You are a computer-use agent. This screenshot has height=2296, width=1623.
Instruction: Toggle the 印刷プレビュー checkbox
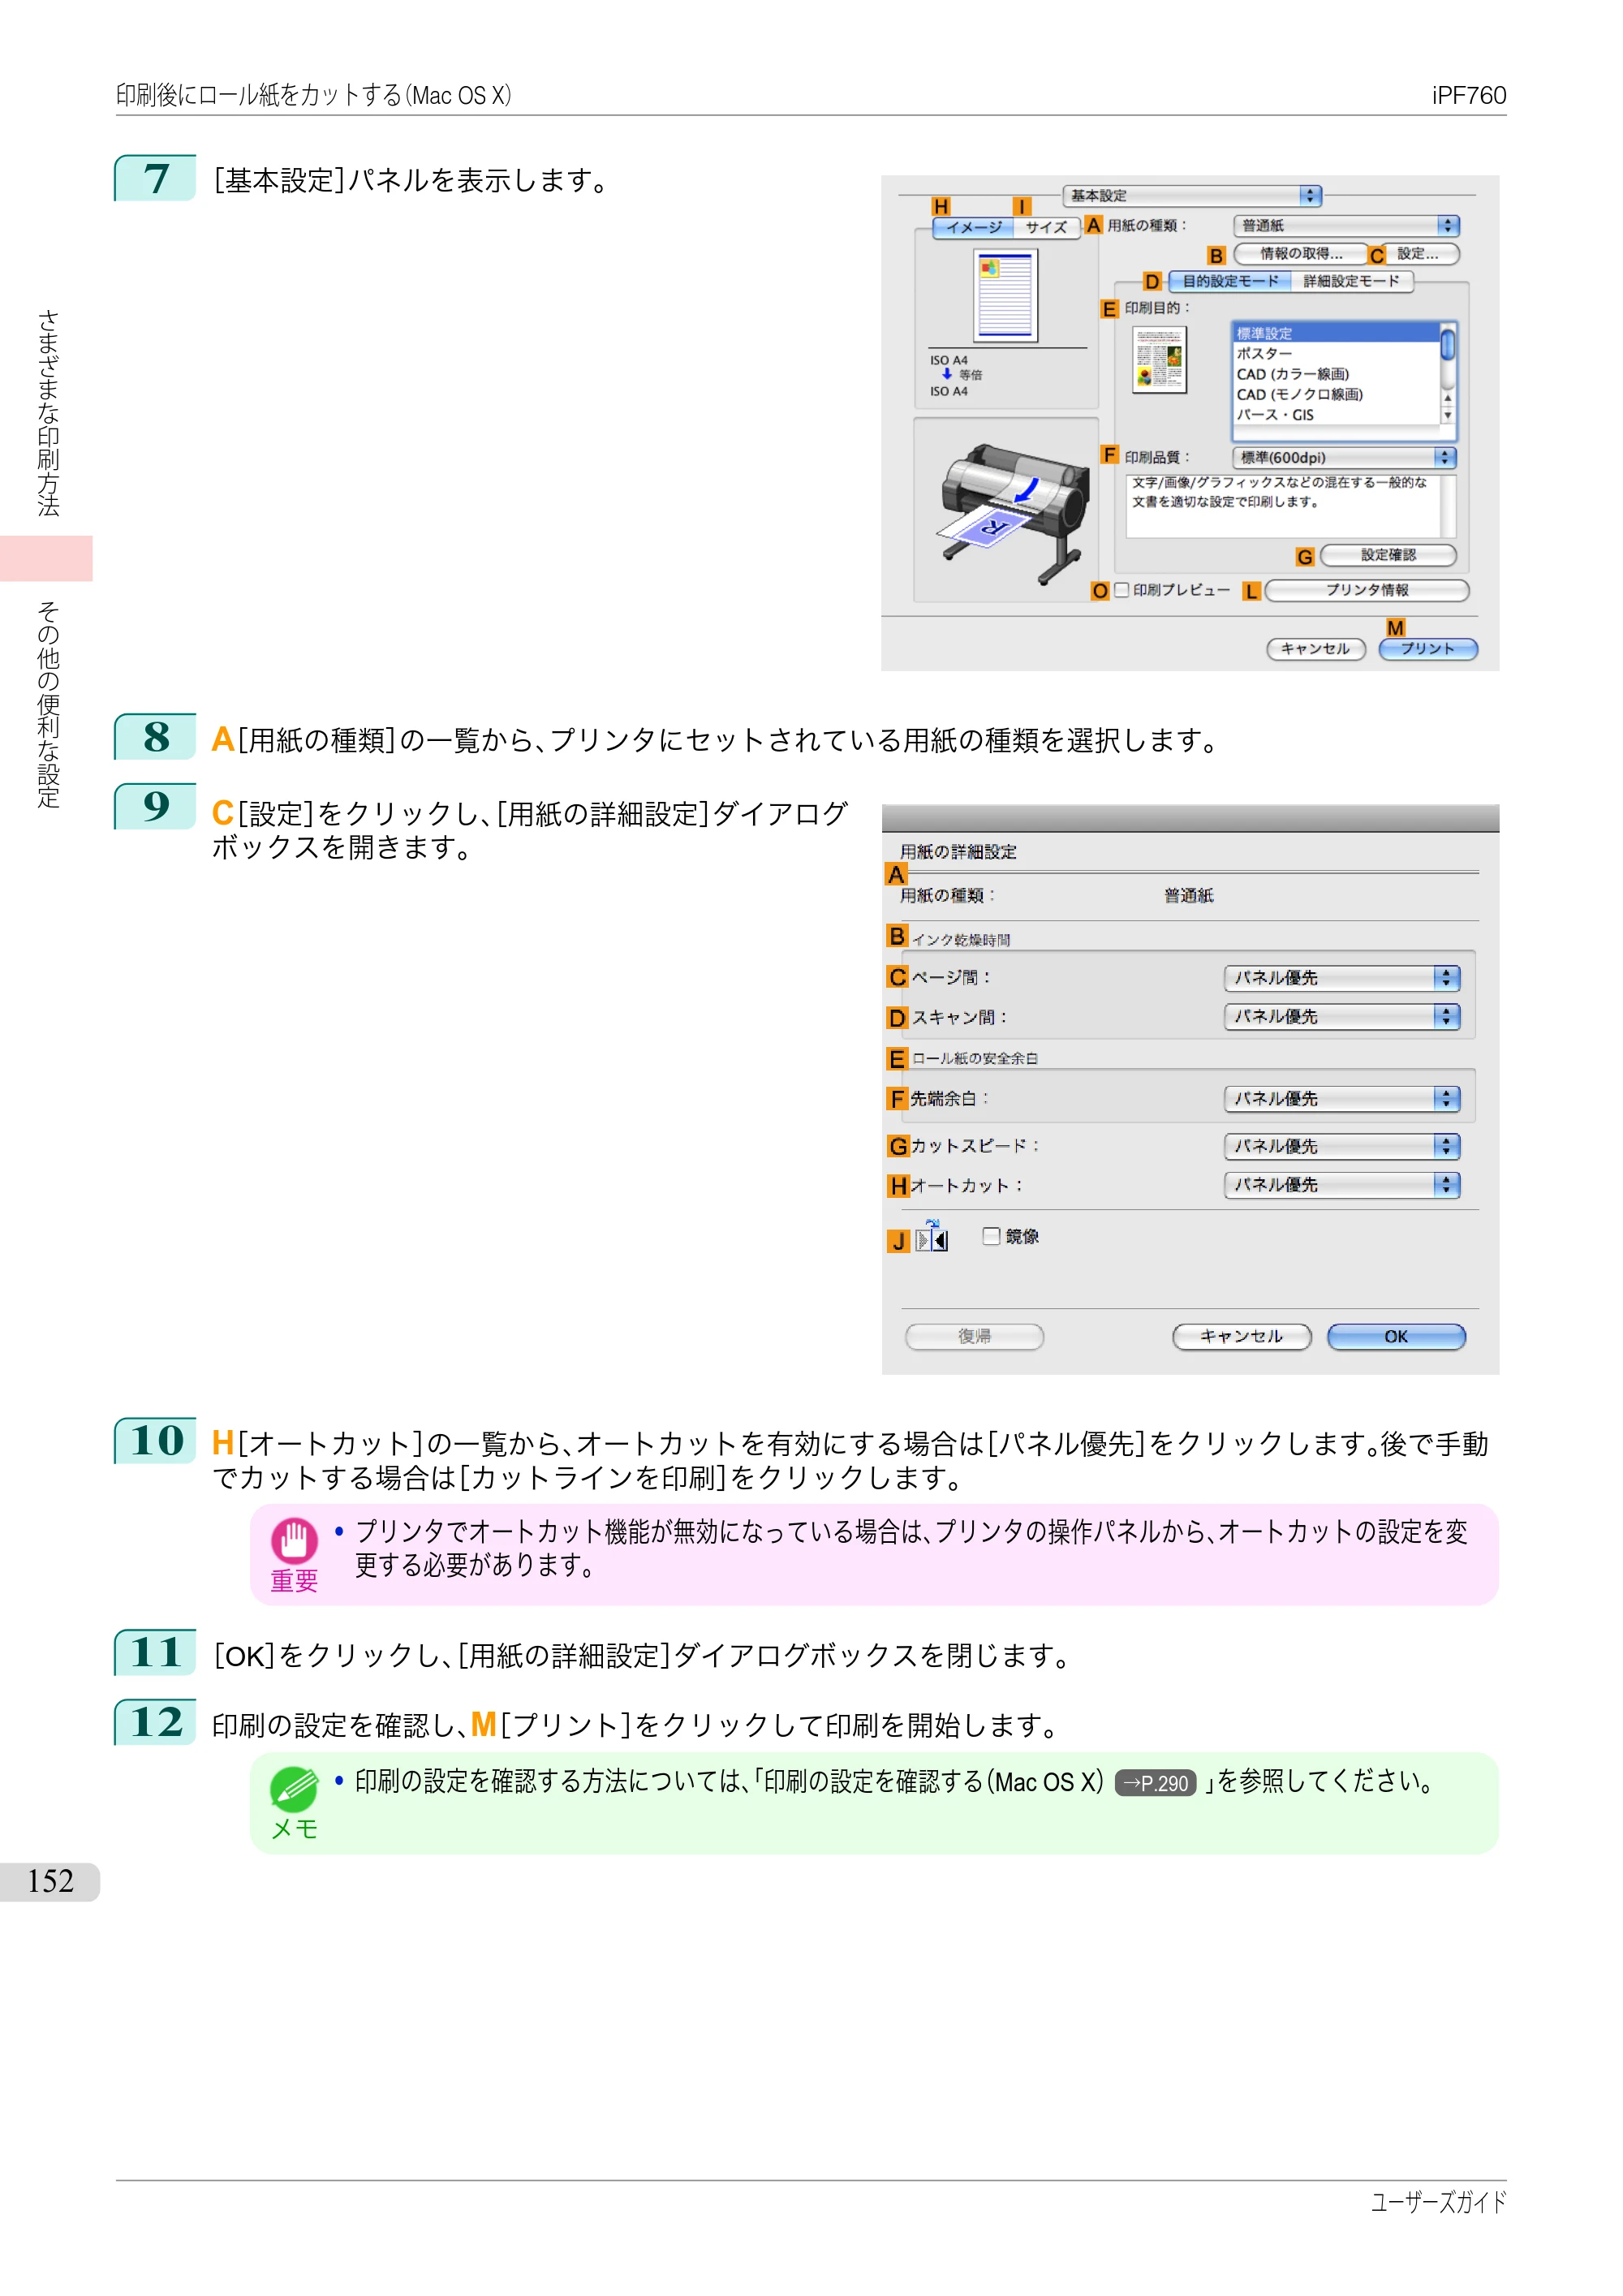point(1122,590)
